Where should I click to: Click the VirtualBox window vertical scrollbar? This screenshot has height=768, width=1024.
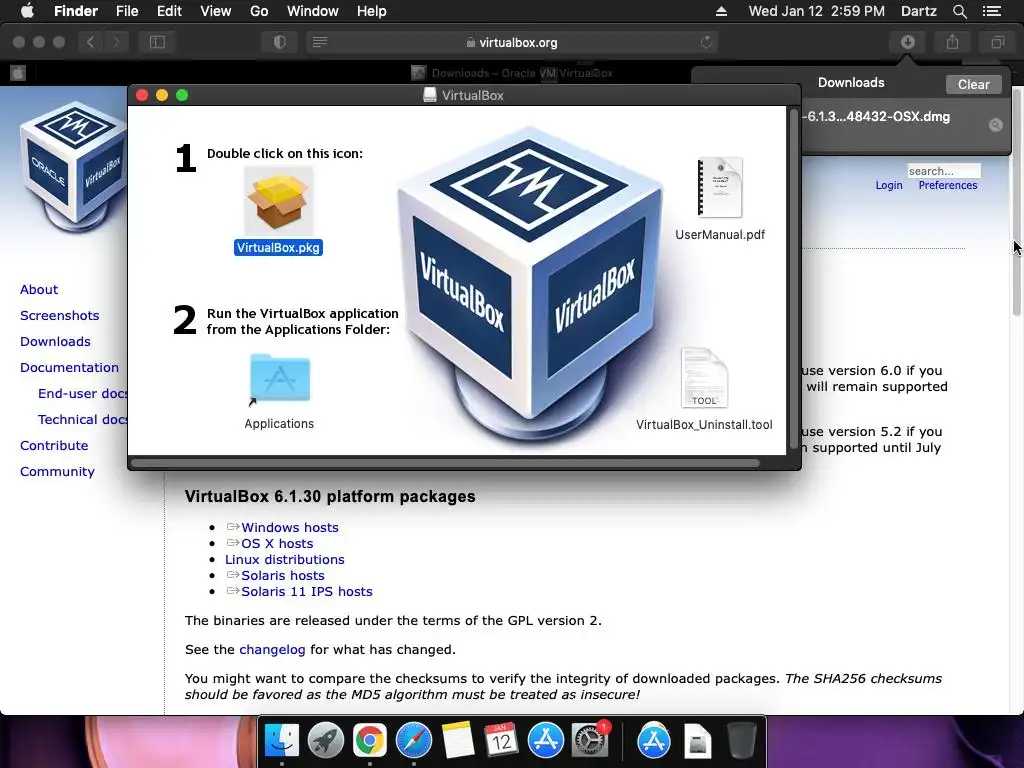pyautogui.click(x=794, y=280)
